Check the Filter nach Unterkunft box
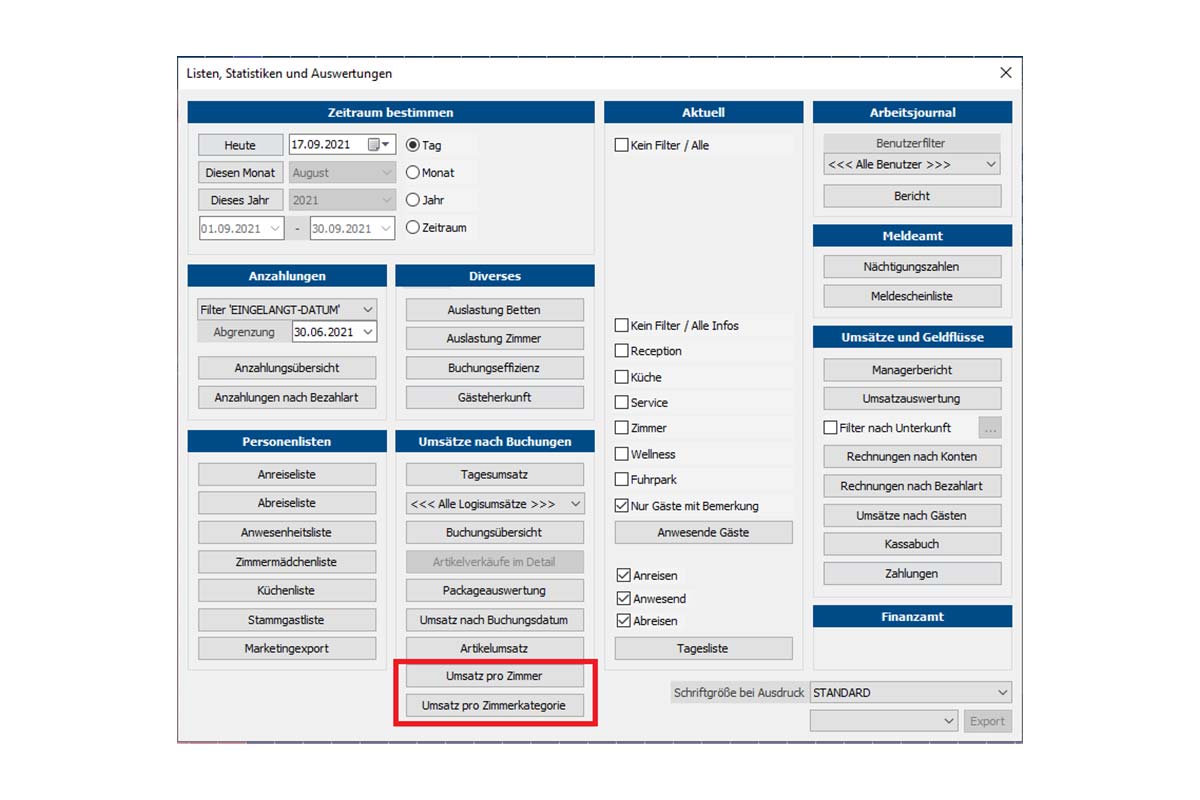This screenshot has height=800, width=1200. [x=830, y=428]
